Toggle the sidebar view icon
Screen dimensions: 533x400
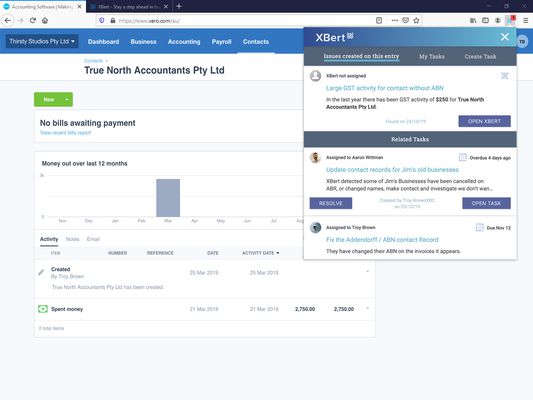click(x=485, y=20)
